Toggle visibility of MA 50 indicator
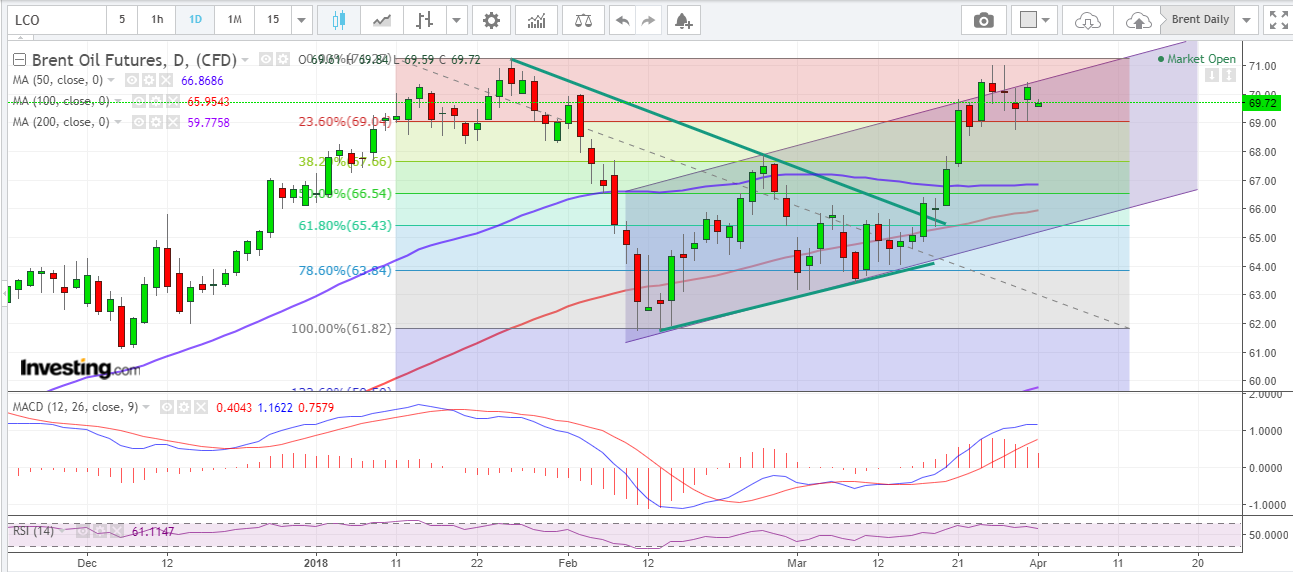The image size is (1293, 572). tap(132, 80)
